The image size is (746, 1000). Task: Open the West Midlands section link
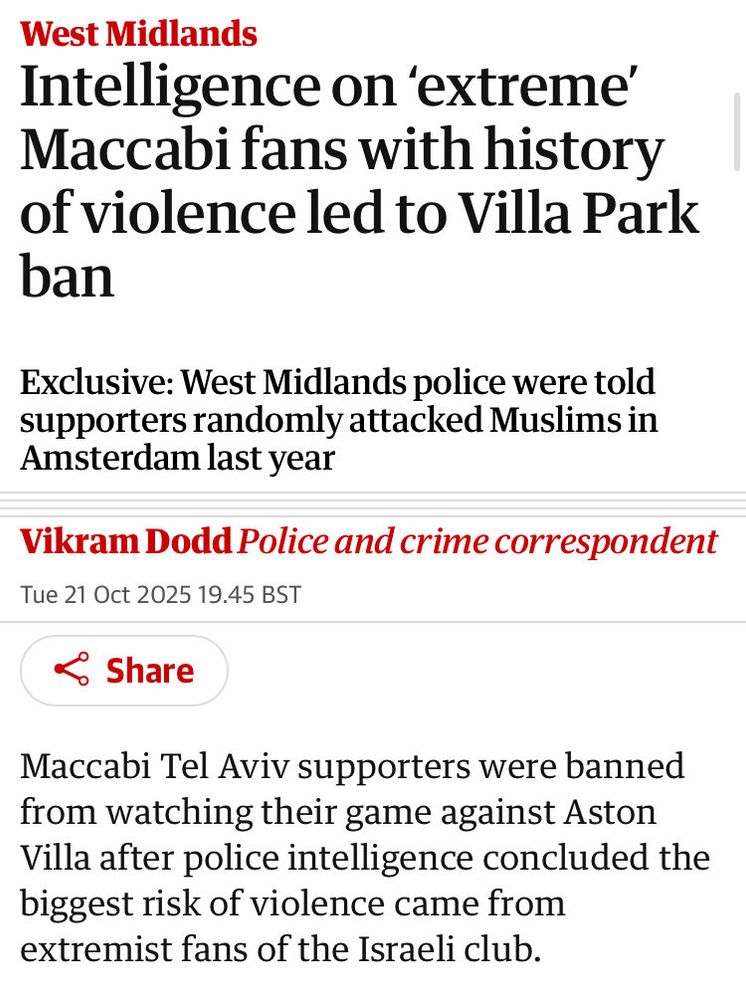[138, 34]
